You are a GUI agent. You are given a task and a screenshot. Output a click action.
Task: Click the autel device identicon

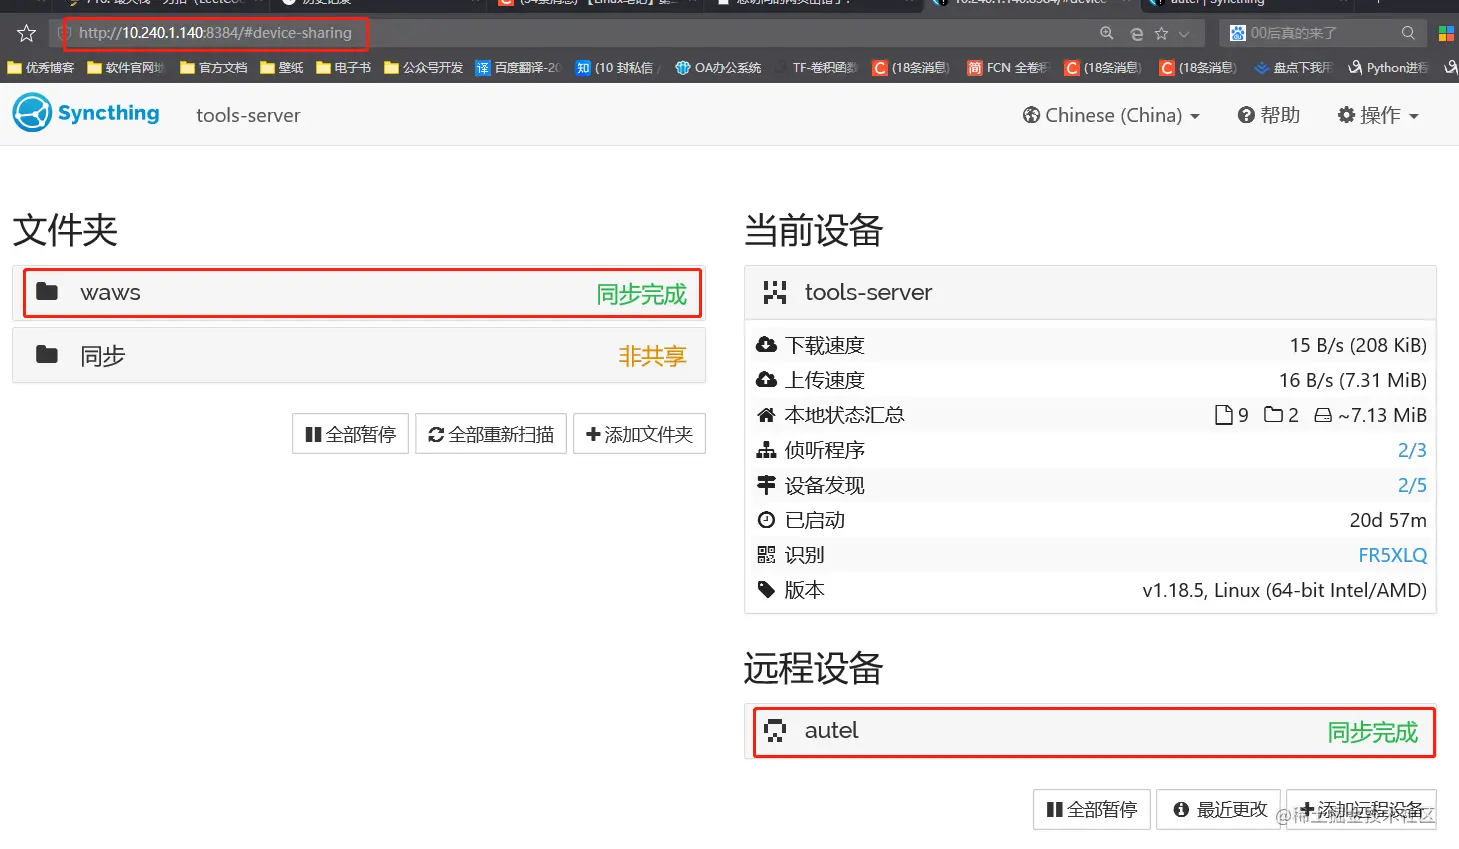pyautogui.click(x=775, y=731)
